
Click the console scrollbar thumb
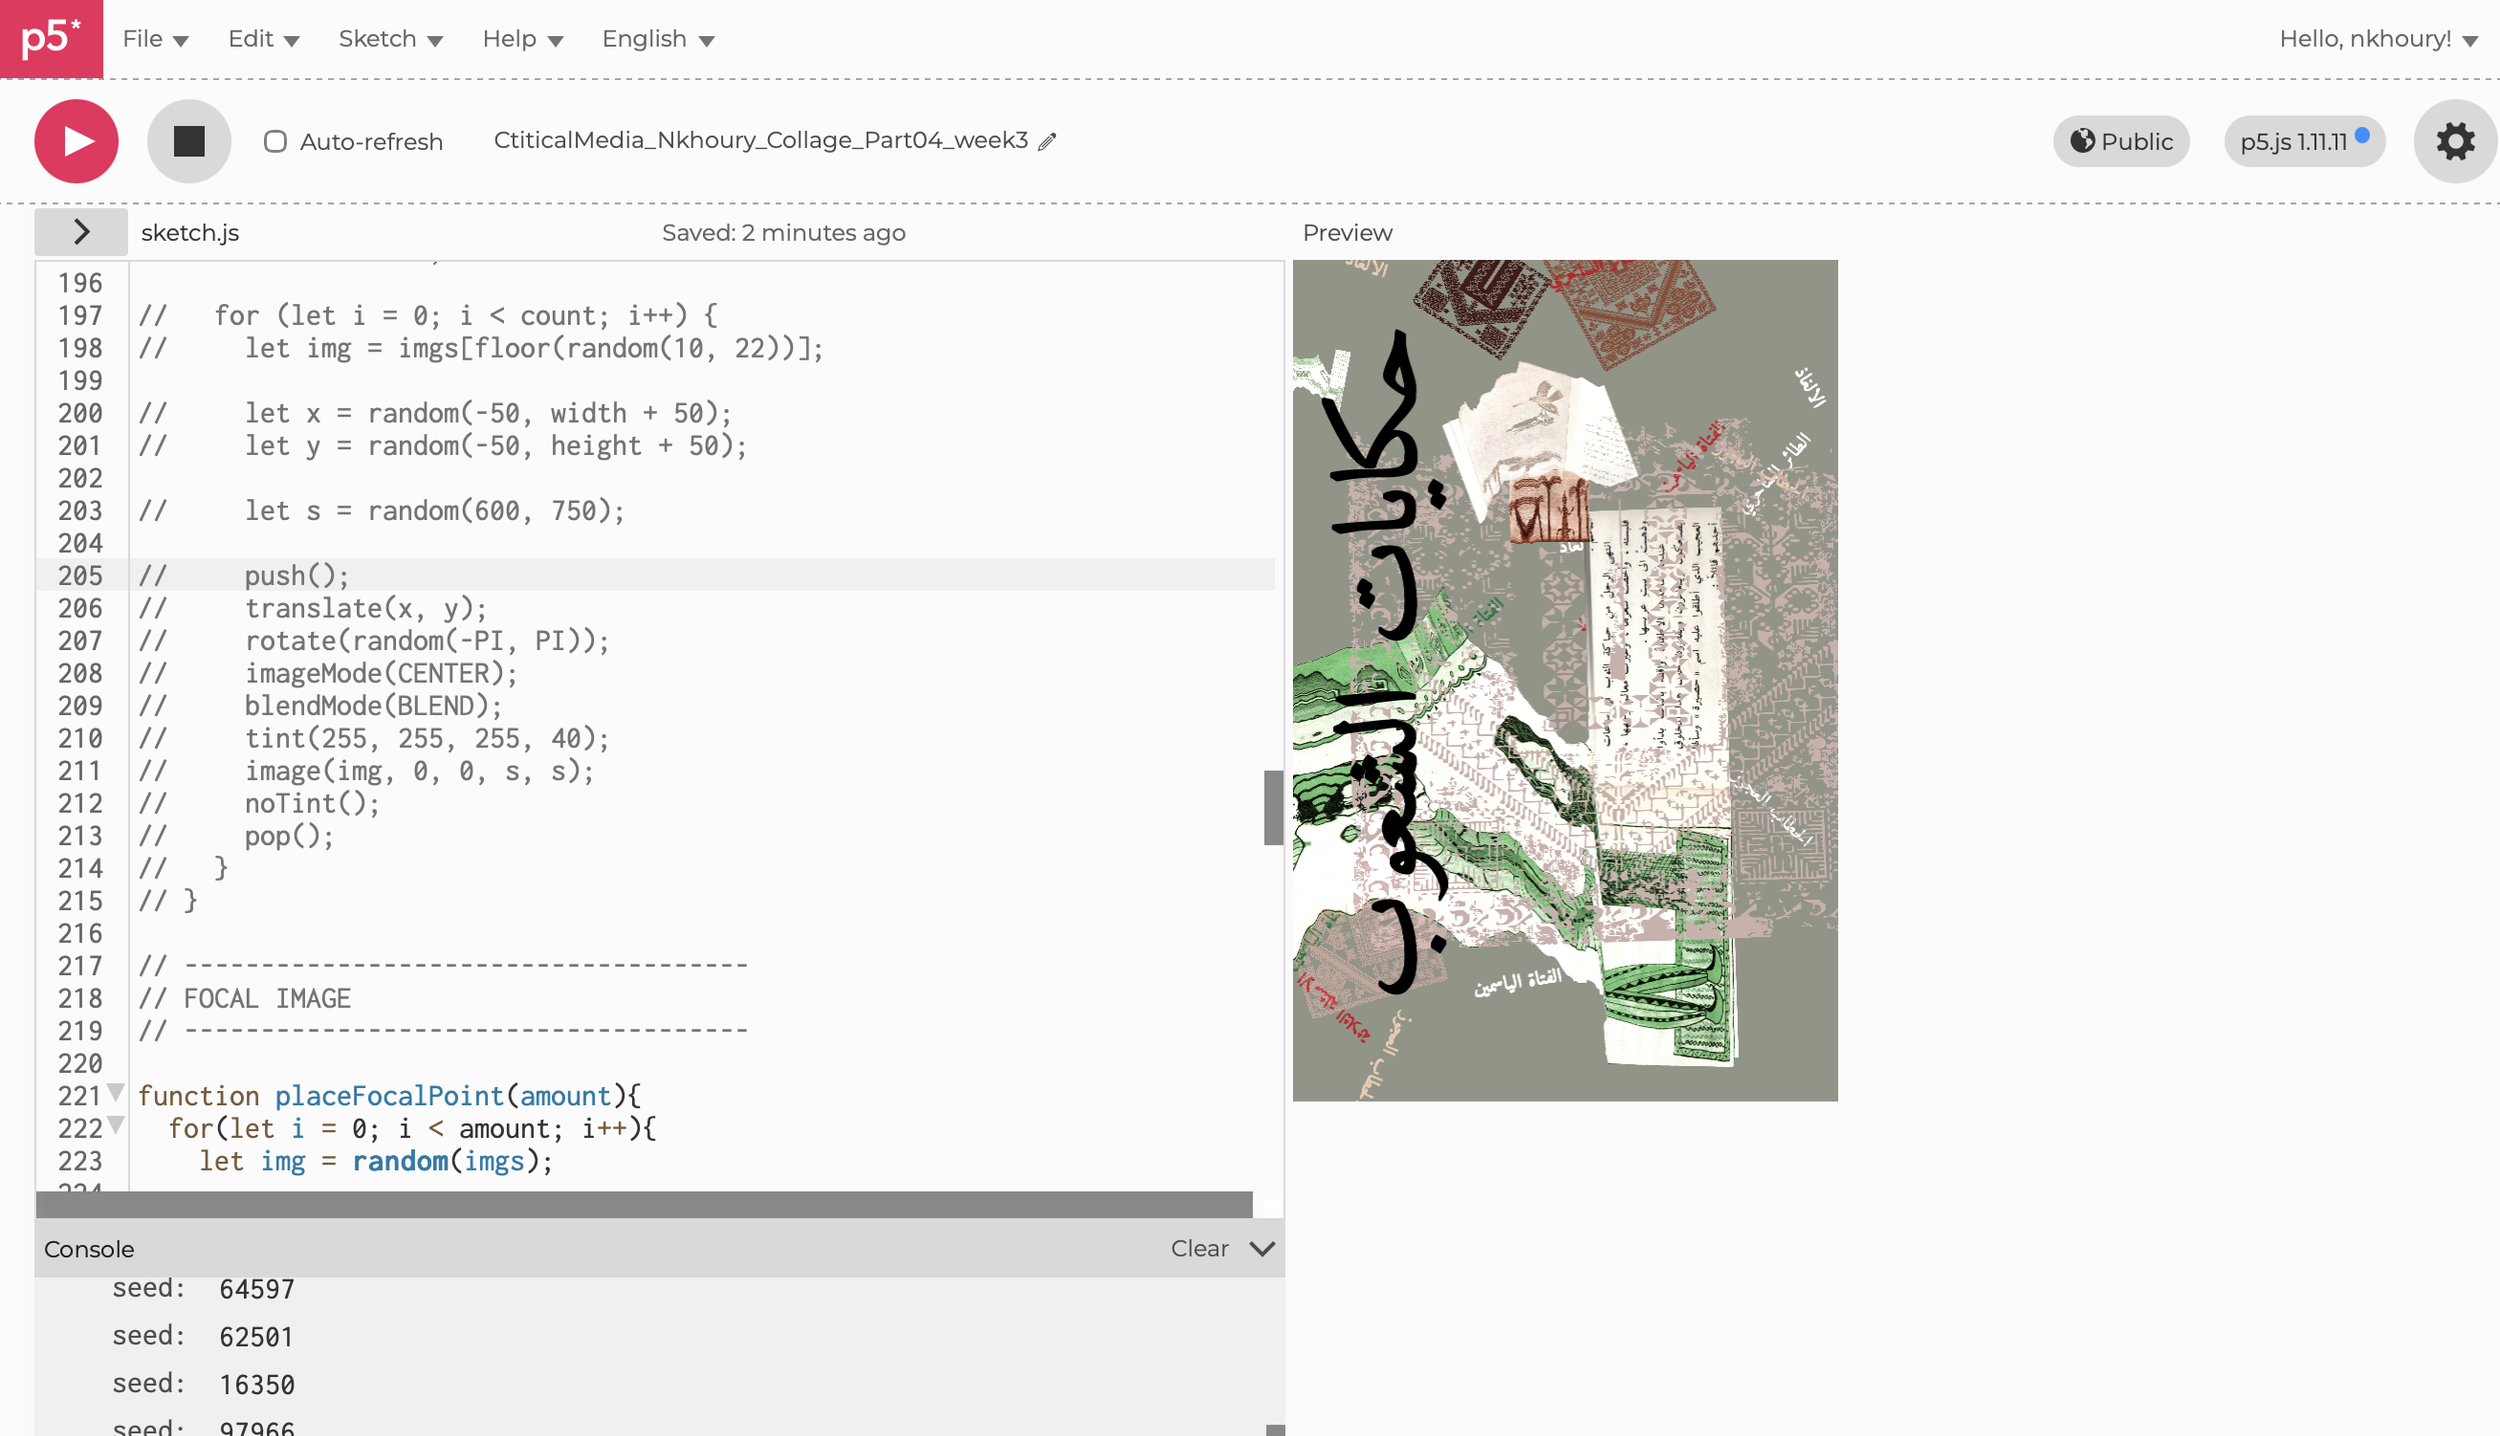(x=1275, y=1430)
